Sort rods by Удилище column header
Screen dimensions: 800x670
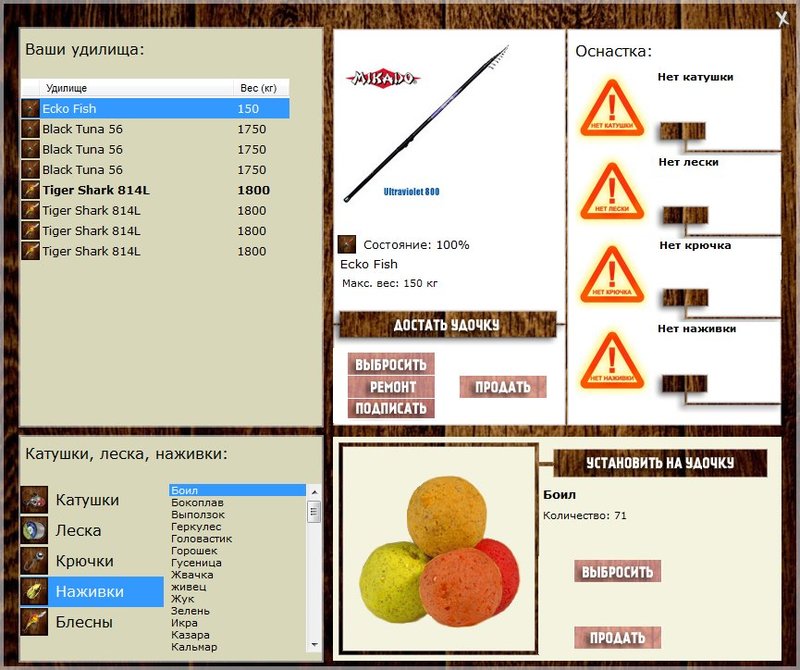[136, 88]
